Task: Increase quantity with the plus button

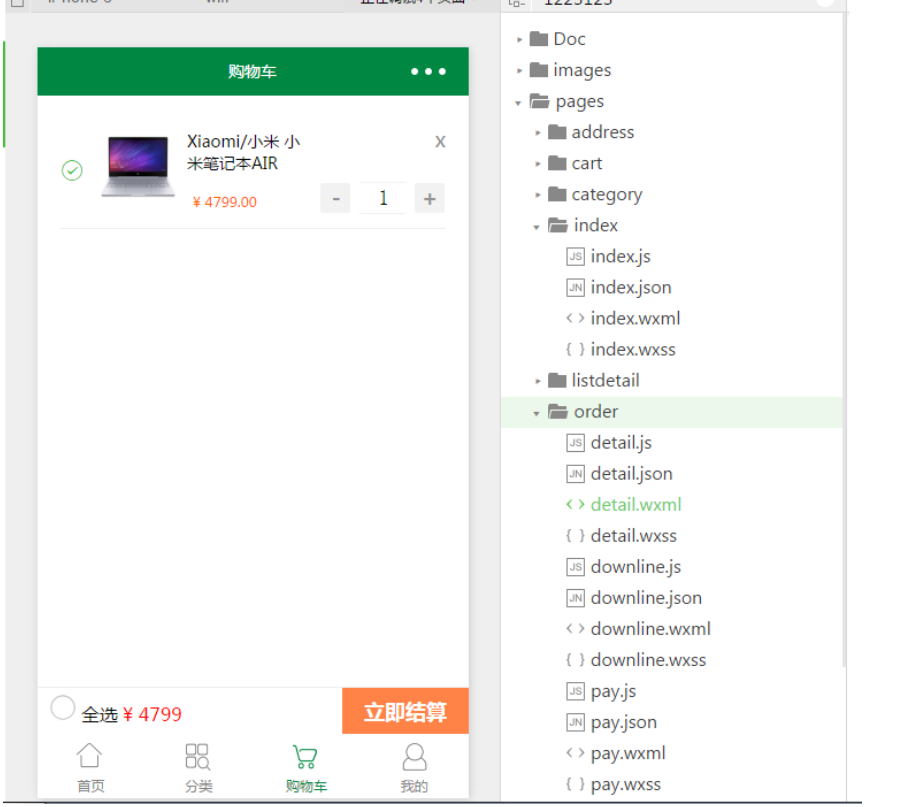Action: tap(430, 198)
